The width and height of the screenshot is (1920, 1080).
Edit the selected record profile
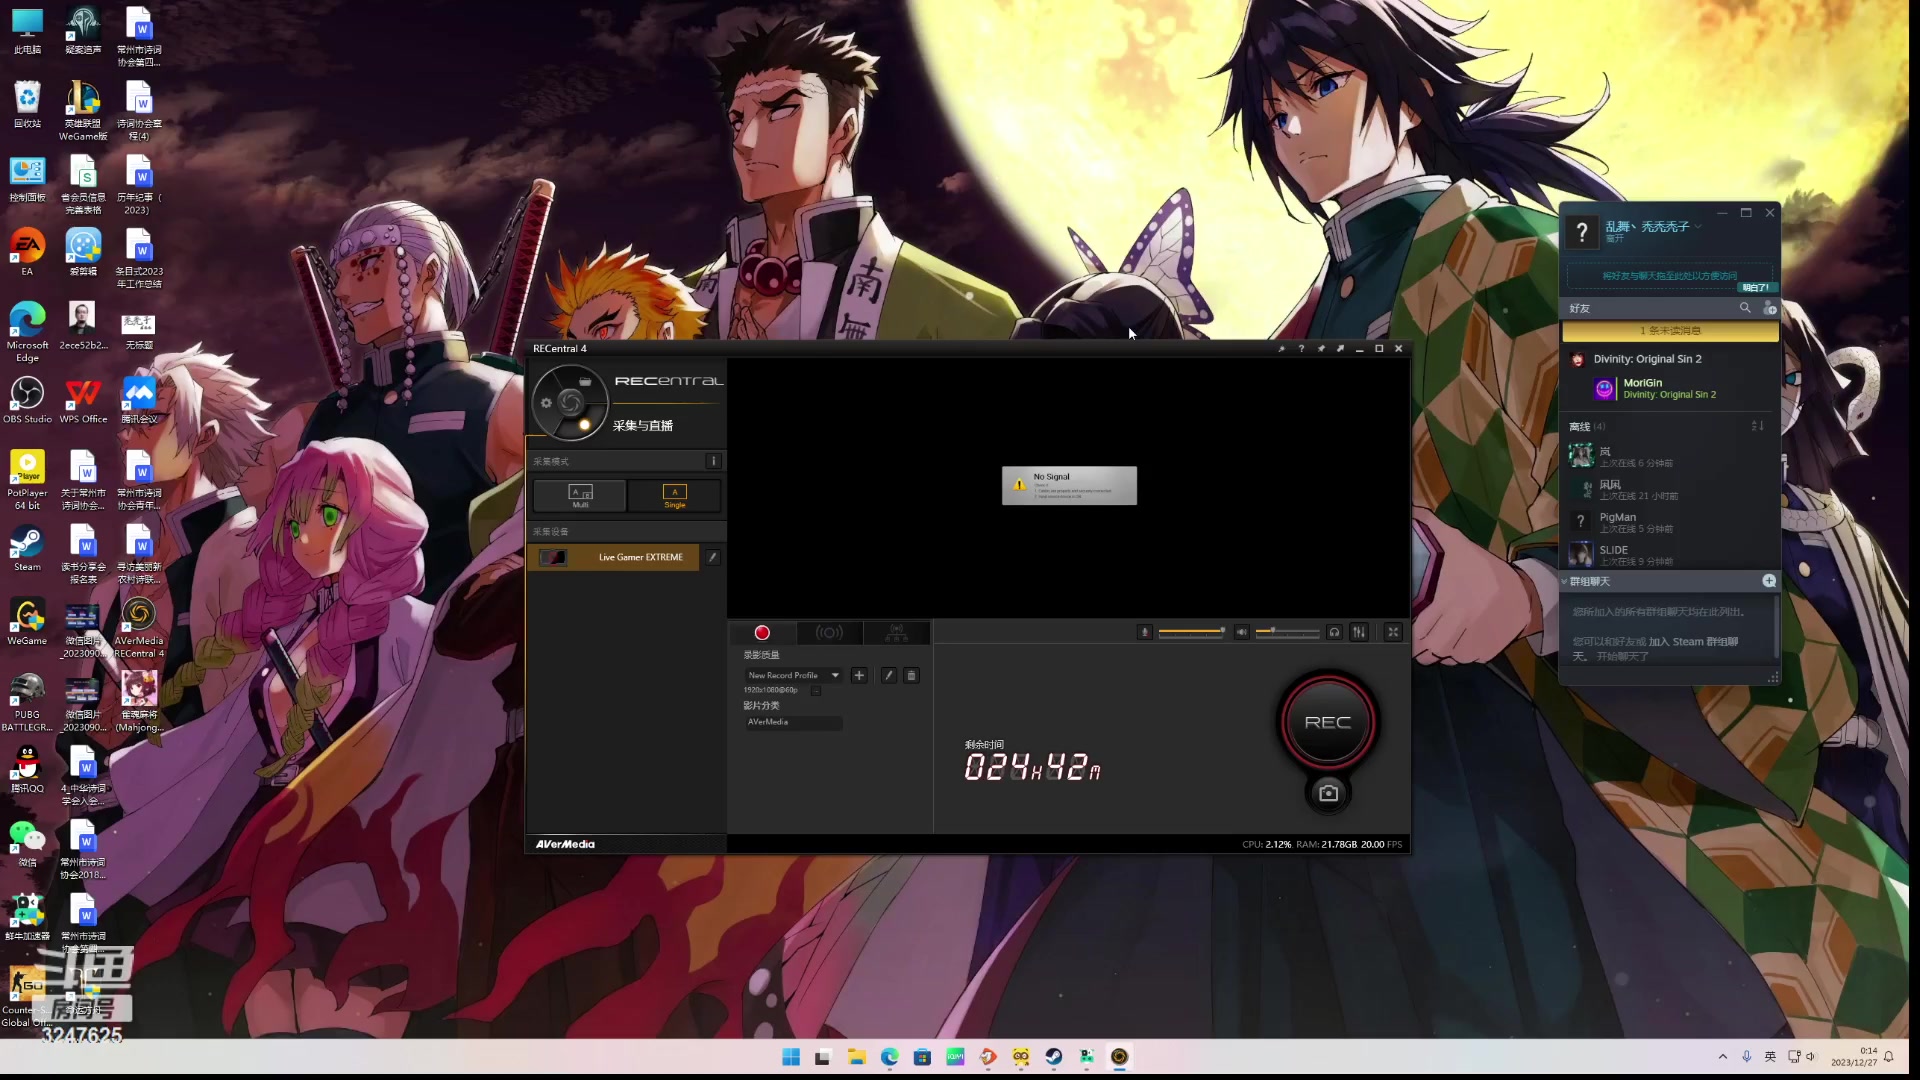point(889,676)
